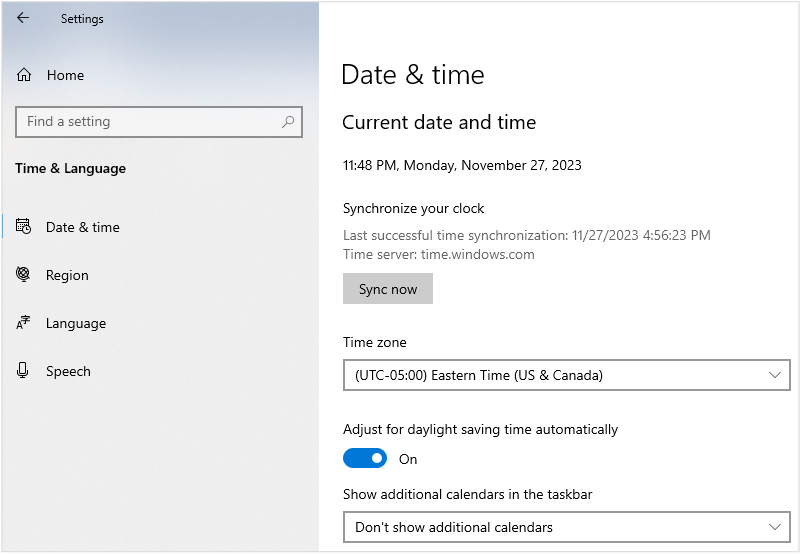Click chevron on Don't show additional calendars
Image resolution: width=801 pixels, height=554 pixels.
click(x=774, y=527)
